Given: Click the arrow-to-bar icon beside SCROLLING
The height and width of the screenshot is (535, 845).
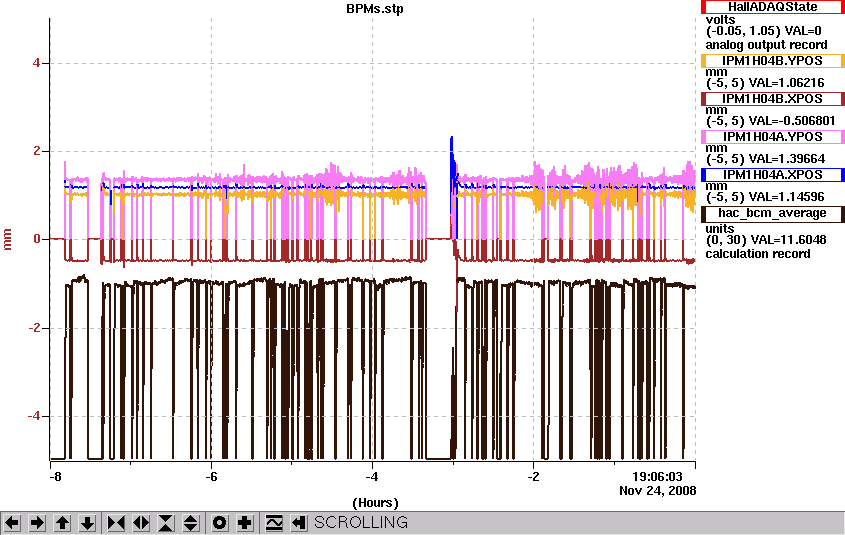Looking at the screenshot, I should pyautogui.click(x=299, y=523).
